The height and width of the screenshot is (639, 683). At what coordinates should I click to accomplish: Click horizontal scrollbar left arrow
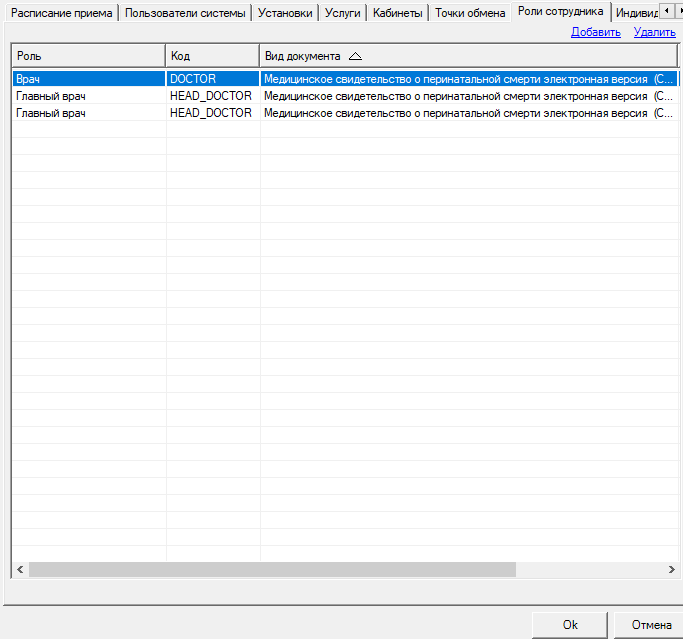pyautogui.click(x=20, y=569)
